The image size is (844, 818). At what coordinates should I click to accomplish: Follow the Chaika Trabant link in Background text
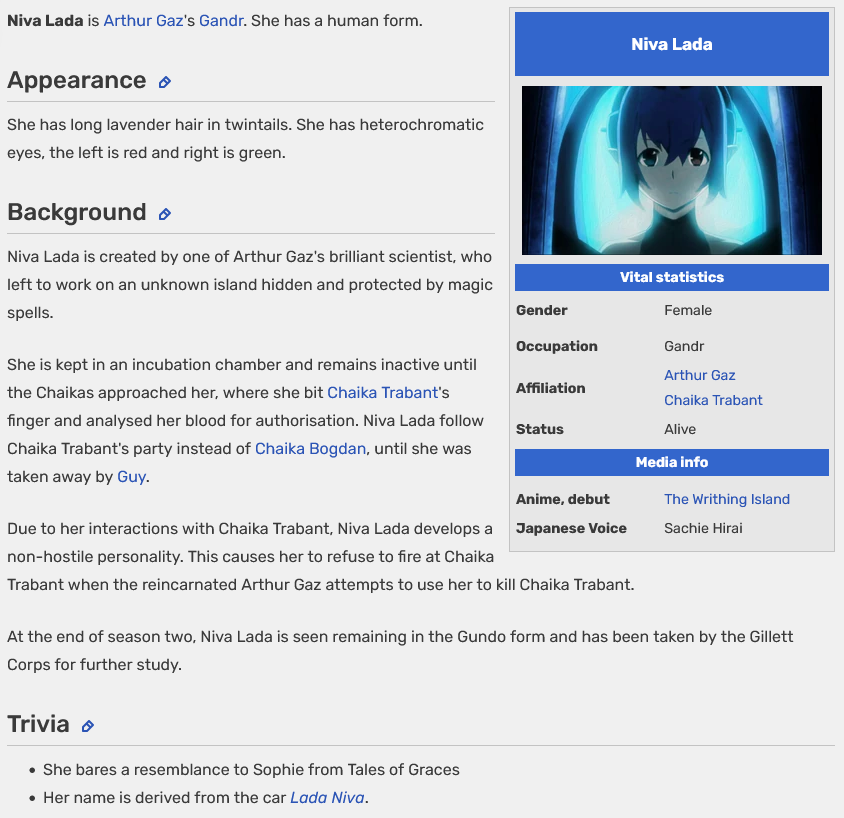click(382, 392)
